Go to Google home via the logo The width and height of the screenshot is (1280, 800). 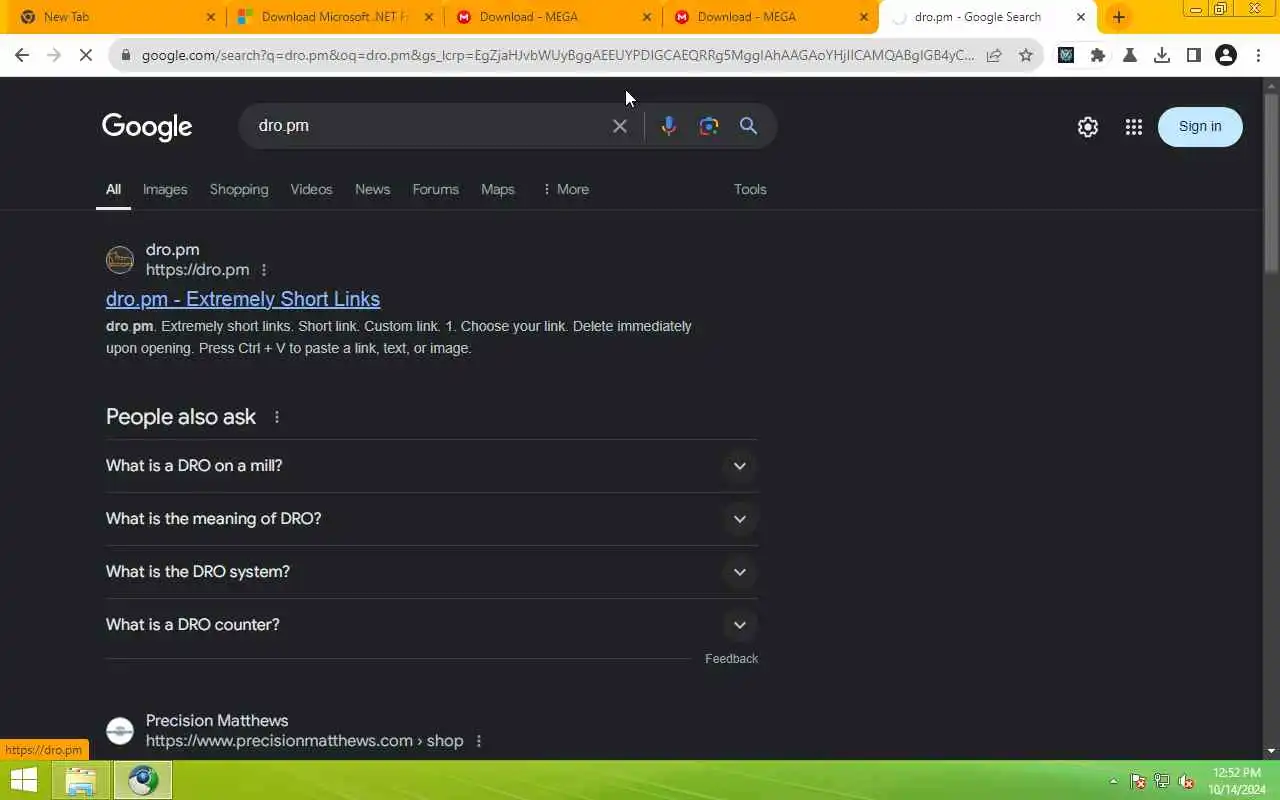point(147,127)
